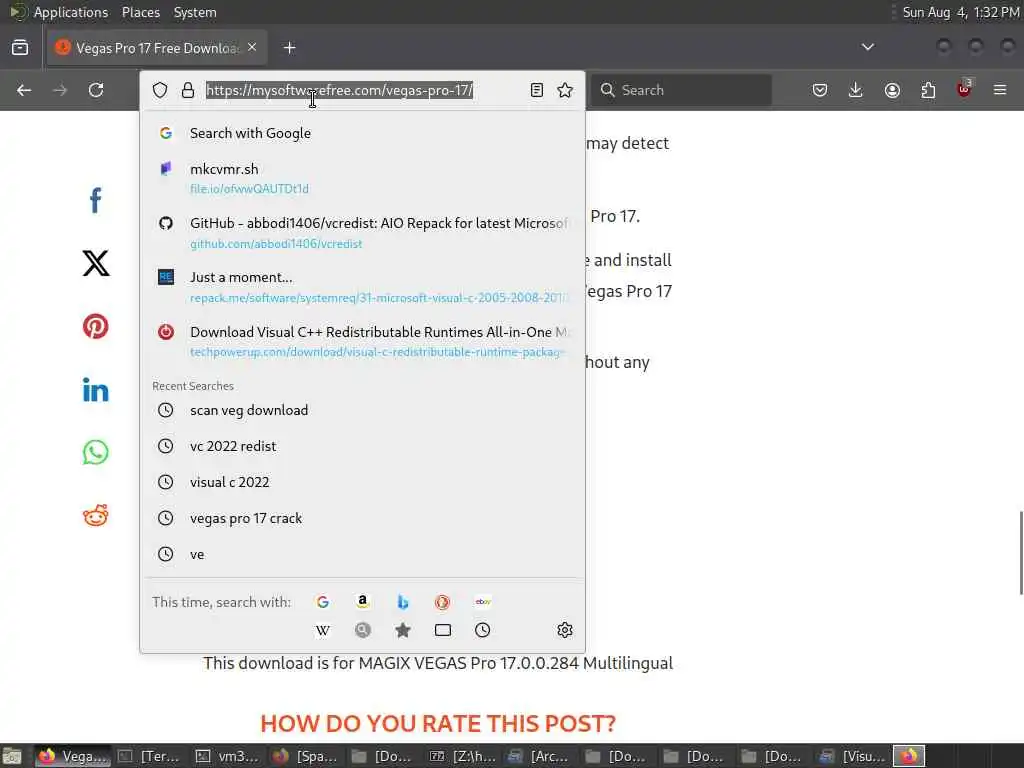Switch to vm3 taskbar window
The width and height of the screenshot is (1024, 768).
(228, 756)
